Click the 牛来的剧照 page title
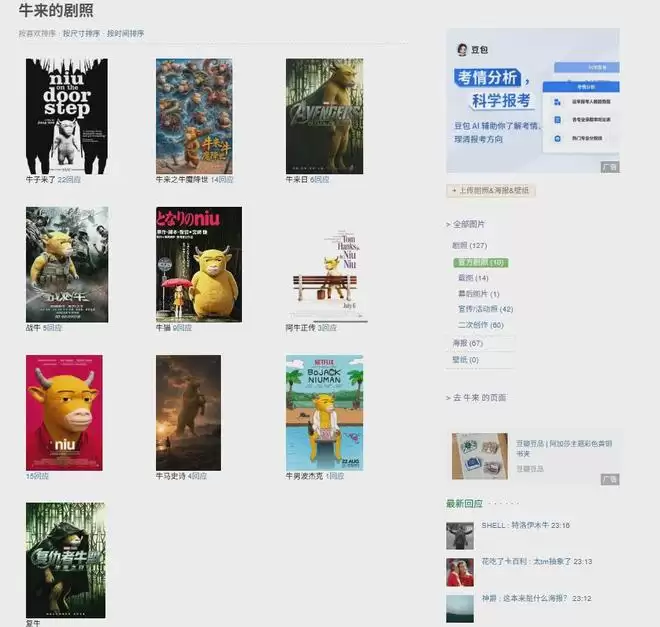Image resolution: width=660 pixels, height=627 pixels. 56,10
